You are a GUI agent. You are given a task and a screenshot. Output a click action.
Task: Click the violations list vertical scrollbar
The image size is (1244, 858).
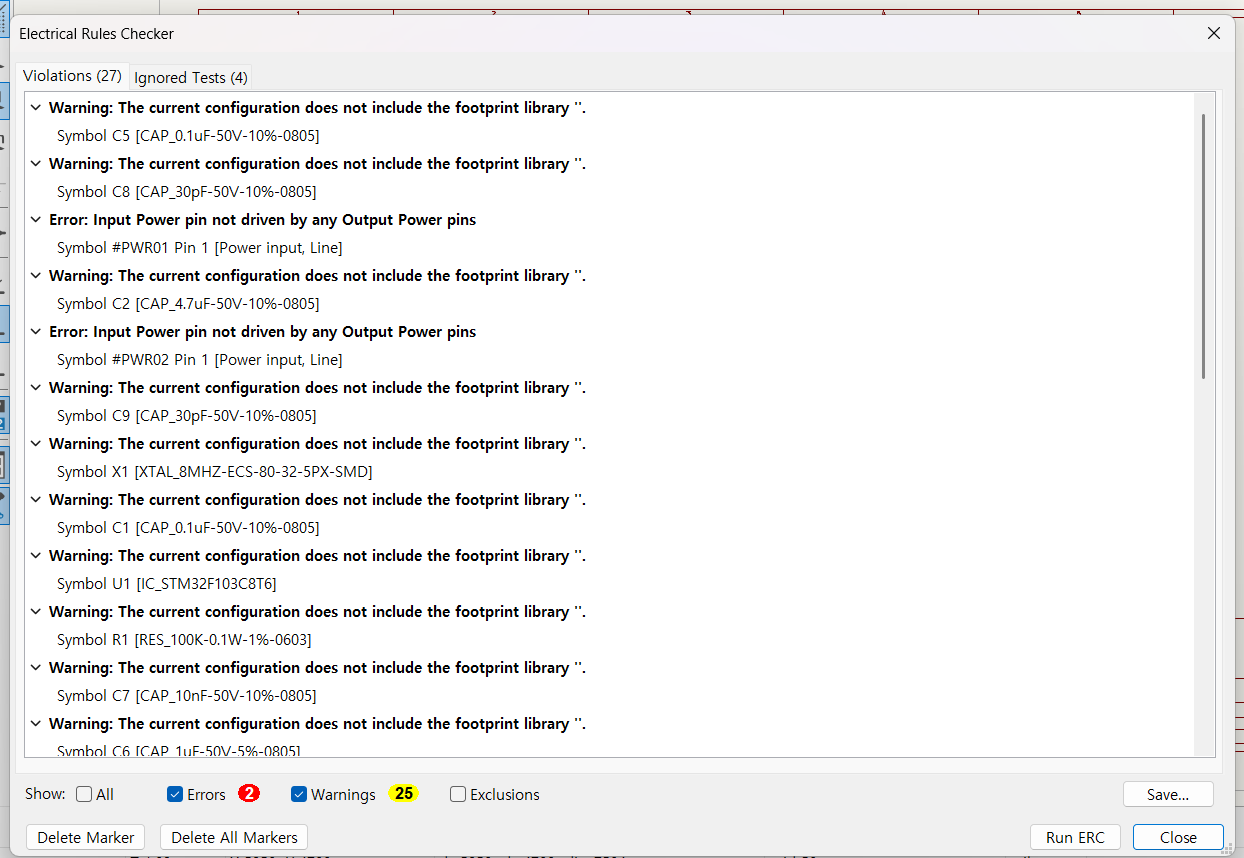pos(1204,246)
